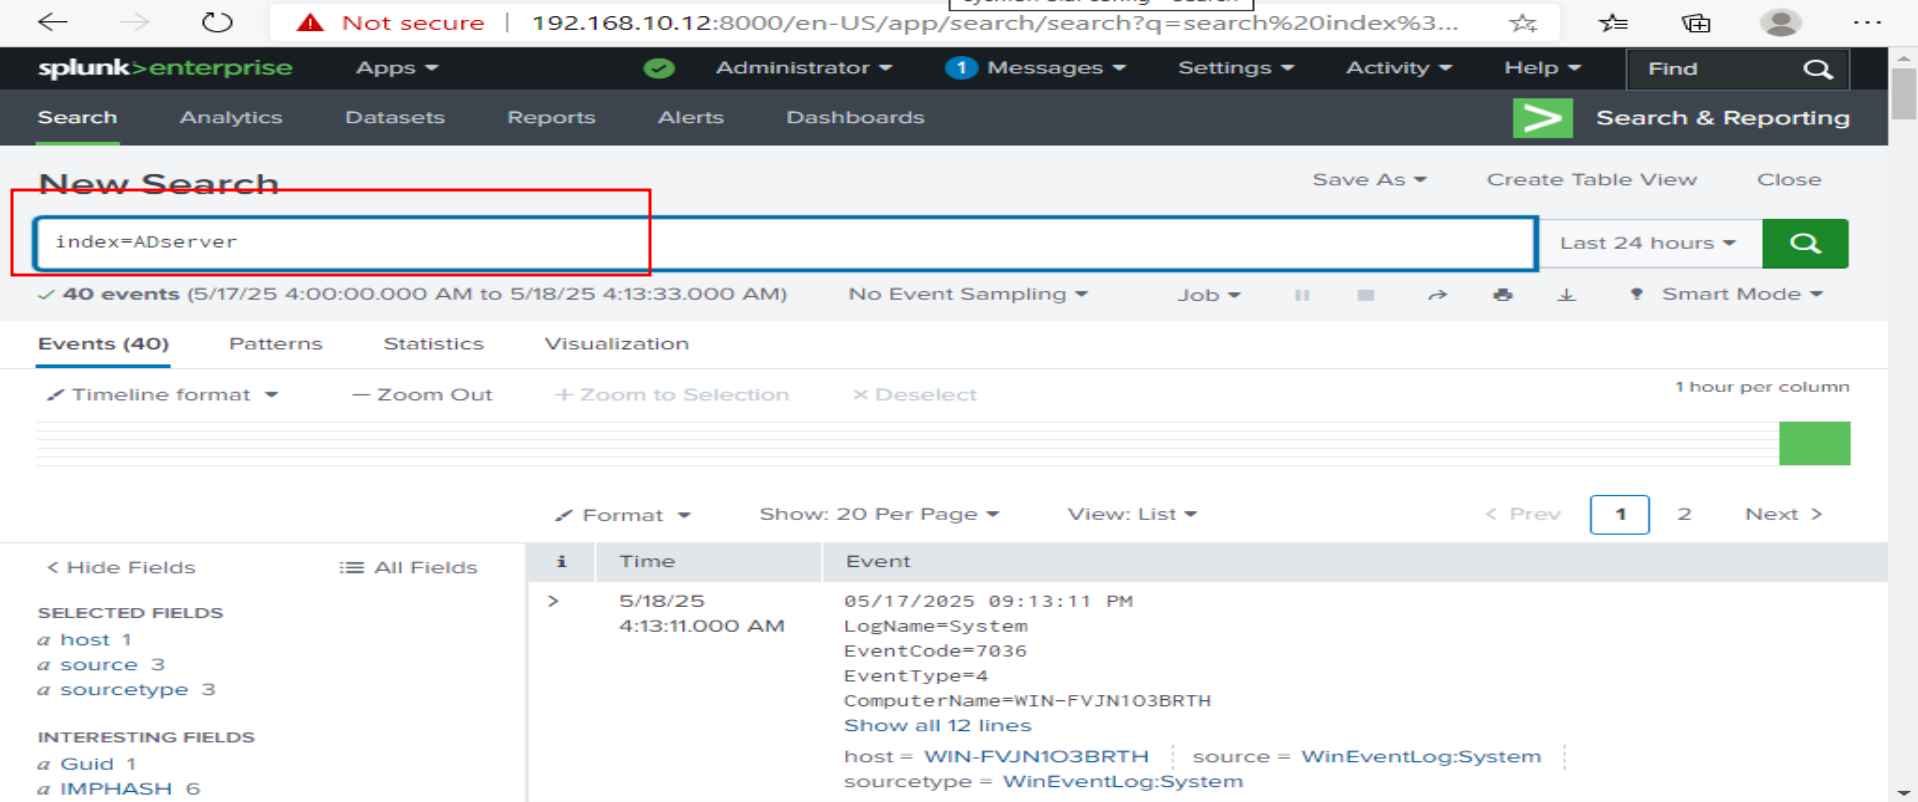Click the event info column icon
Viewport: 1918px width, 802px height.
point(561,562)
